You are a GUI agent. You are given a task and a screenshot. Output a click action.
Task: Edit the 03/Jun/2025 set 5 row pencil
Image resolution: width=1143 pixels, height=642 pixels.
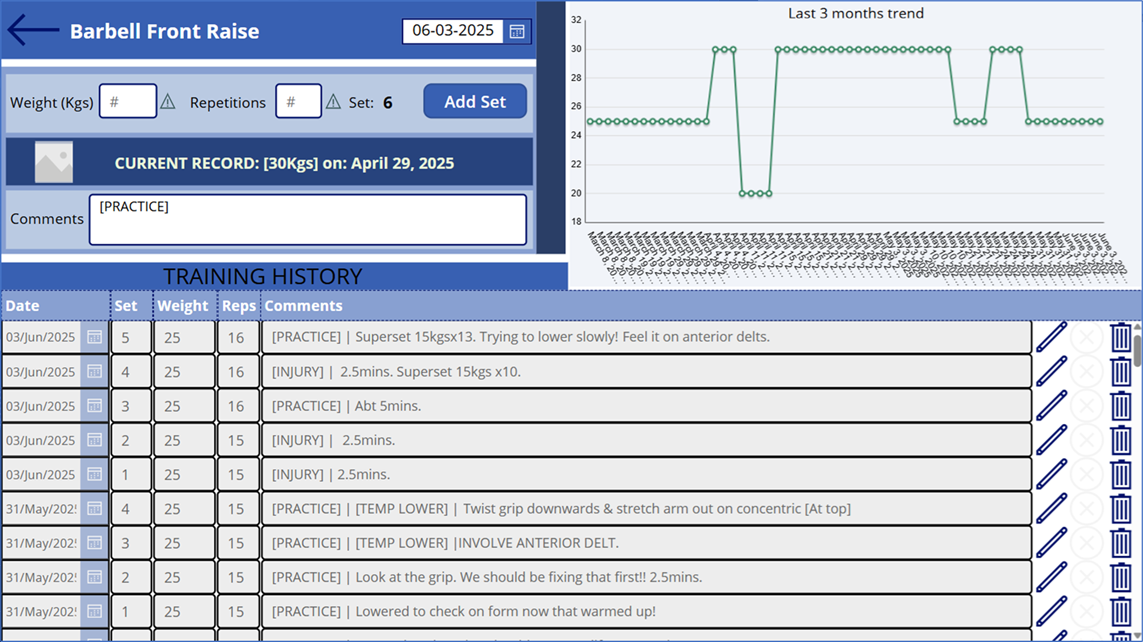[x=1051, y=337]
